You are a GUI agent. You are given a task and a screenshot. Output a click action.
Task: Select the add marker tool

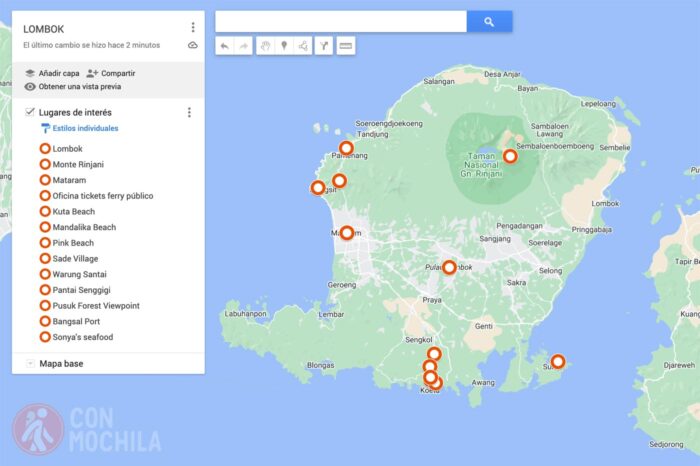click(284, 46)
